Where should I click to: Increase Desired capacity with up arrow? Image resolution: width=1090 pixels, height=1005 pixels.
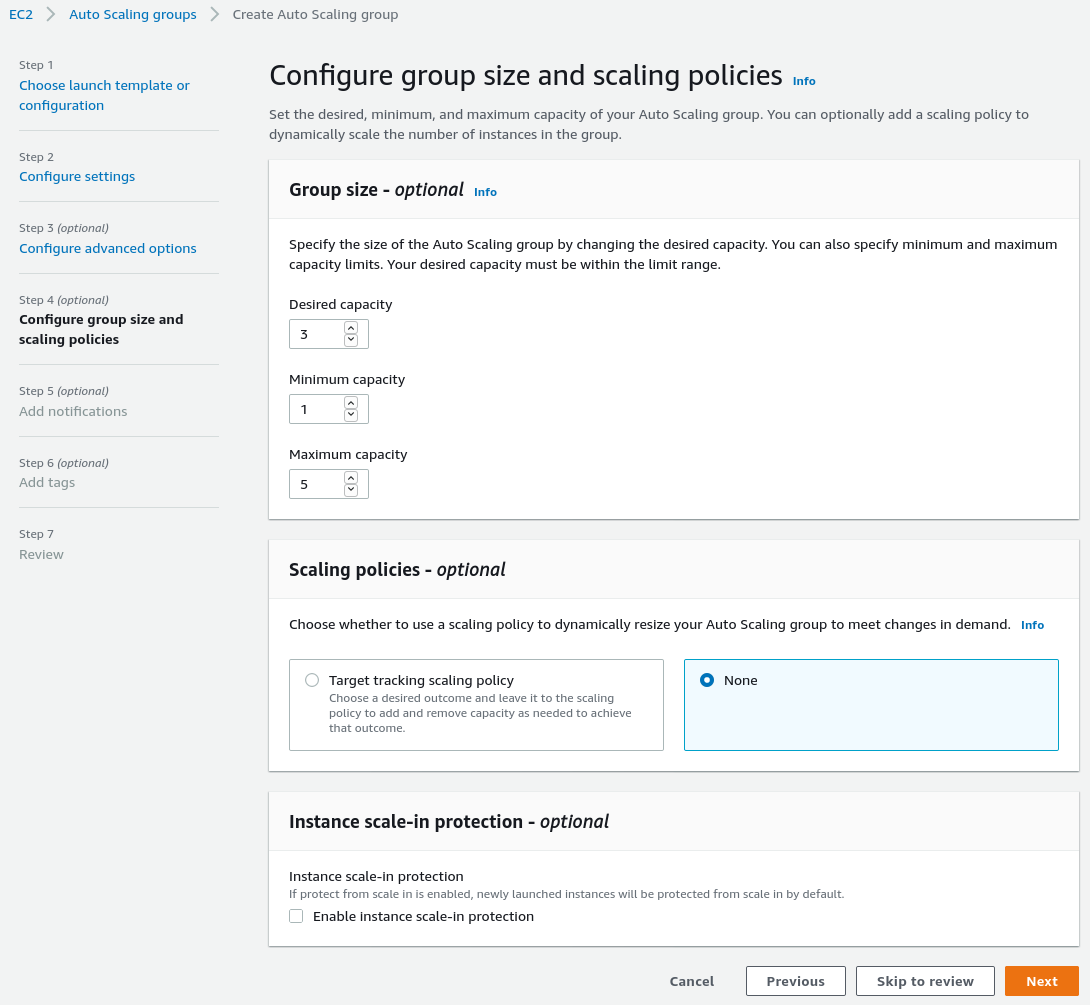[350, 328]
